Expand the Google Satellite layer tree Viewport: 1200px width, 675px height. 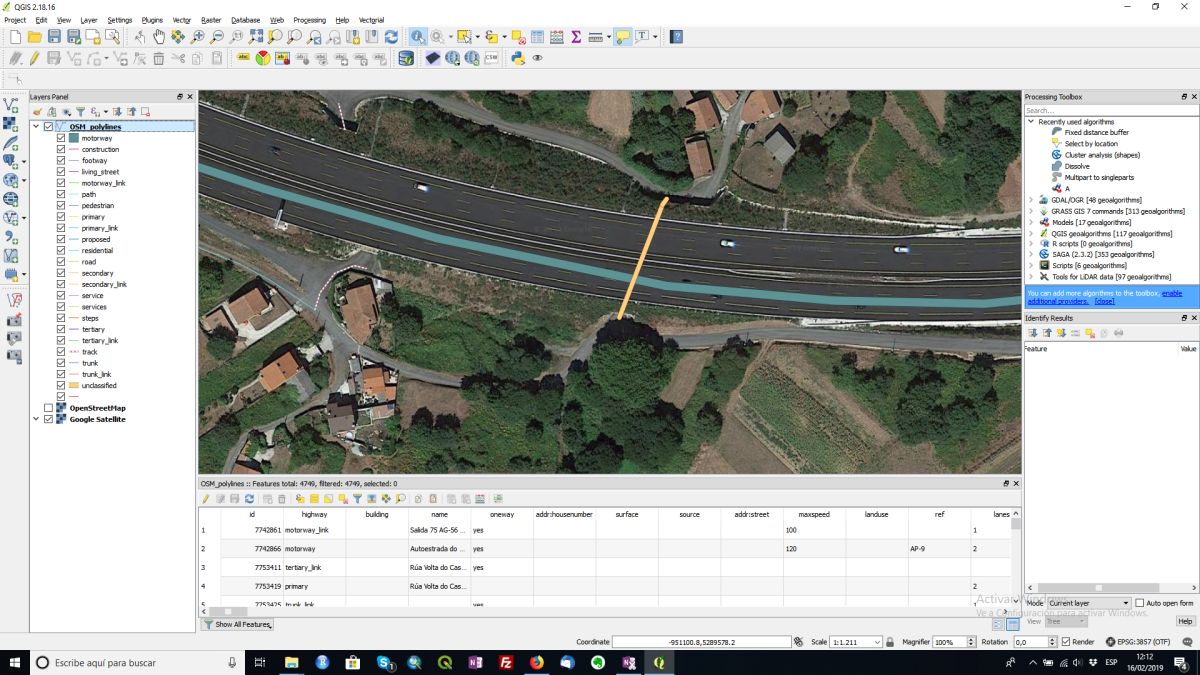click(37, 419)
